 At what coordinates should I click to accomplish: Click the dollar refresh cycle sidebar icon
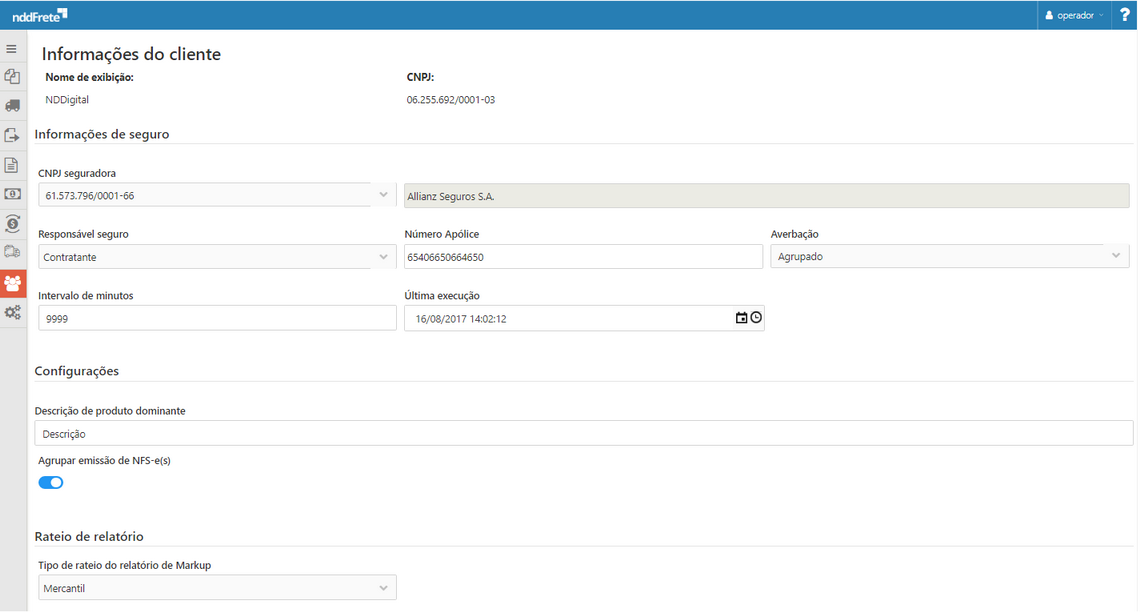[12, 223]
